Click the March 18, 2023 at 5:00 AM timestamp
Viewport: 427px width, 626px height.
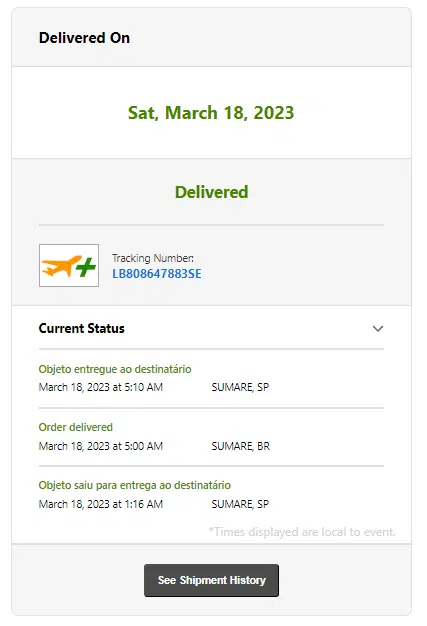click(x=101, y=446)
